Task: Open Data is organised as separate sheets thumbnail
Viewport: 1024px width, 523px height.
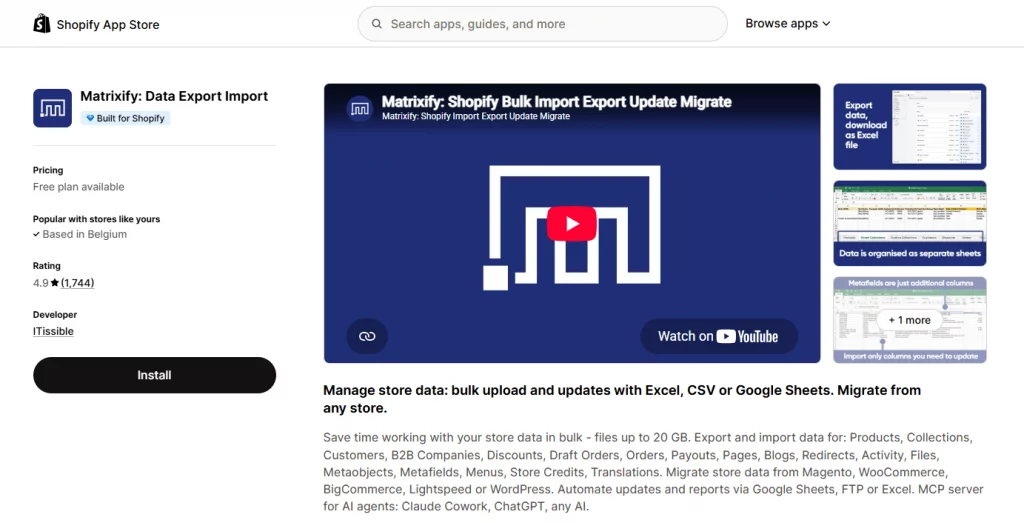Action: point(910,223)
